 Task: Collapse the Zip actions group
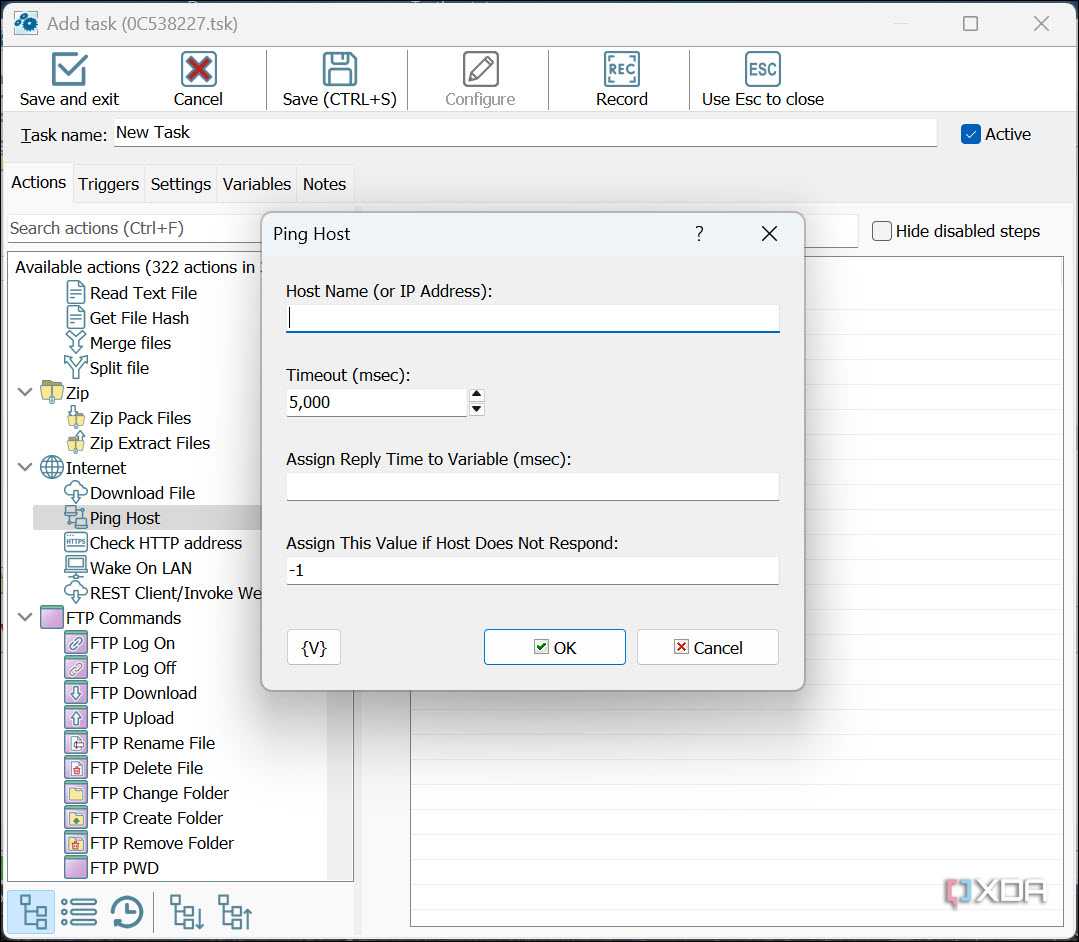click(x=25, y=393)
